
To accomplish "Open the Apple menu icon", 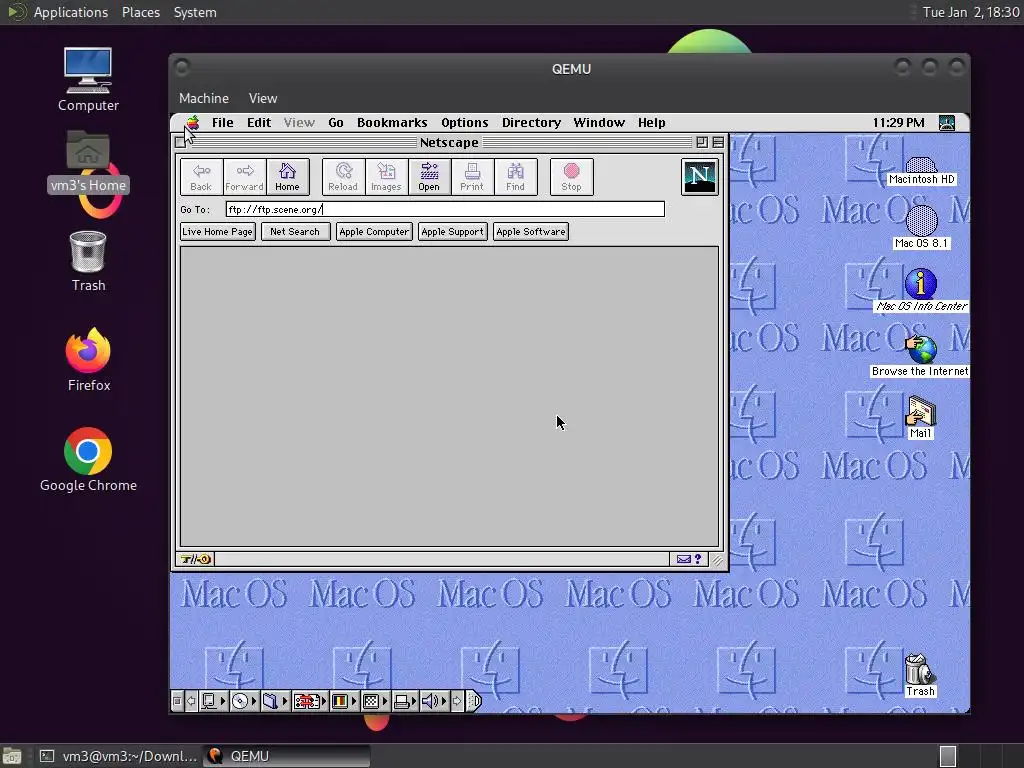I will [x=192, y=123].
